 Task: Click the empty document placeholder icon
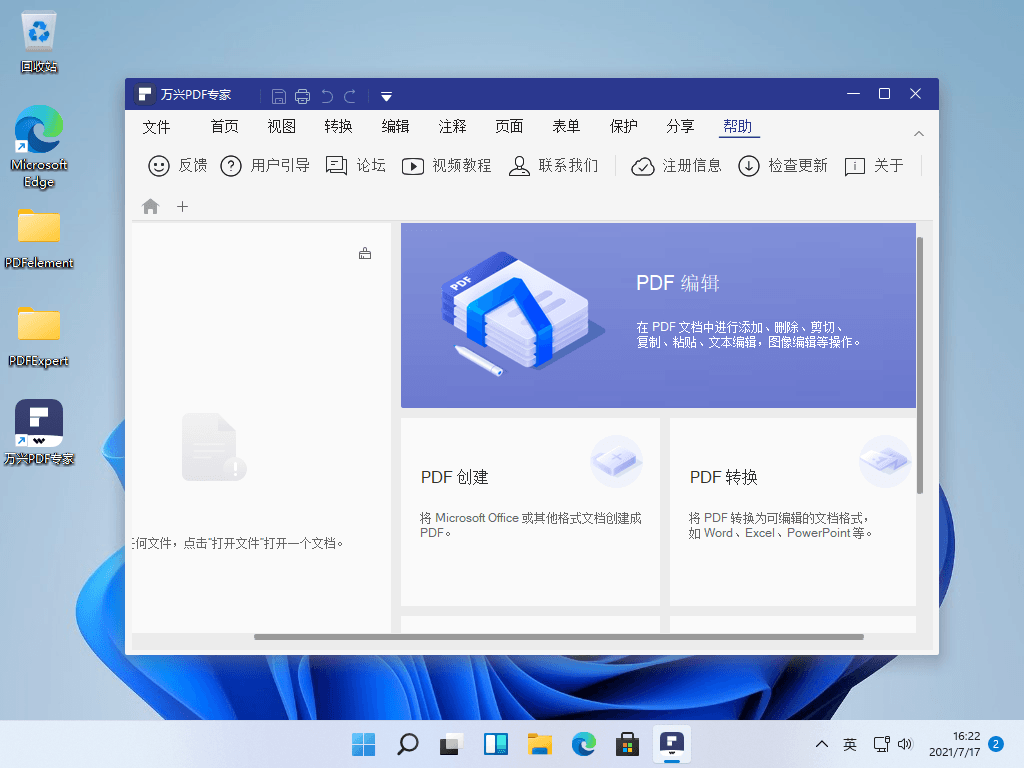point(214,447)
